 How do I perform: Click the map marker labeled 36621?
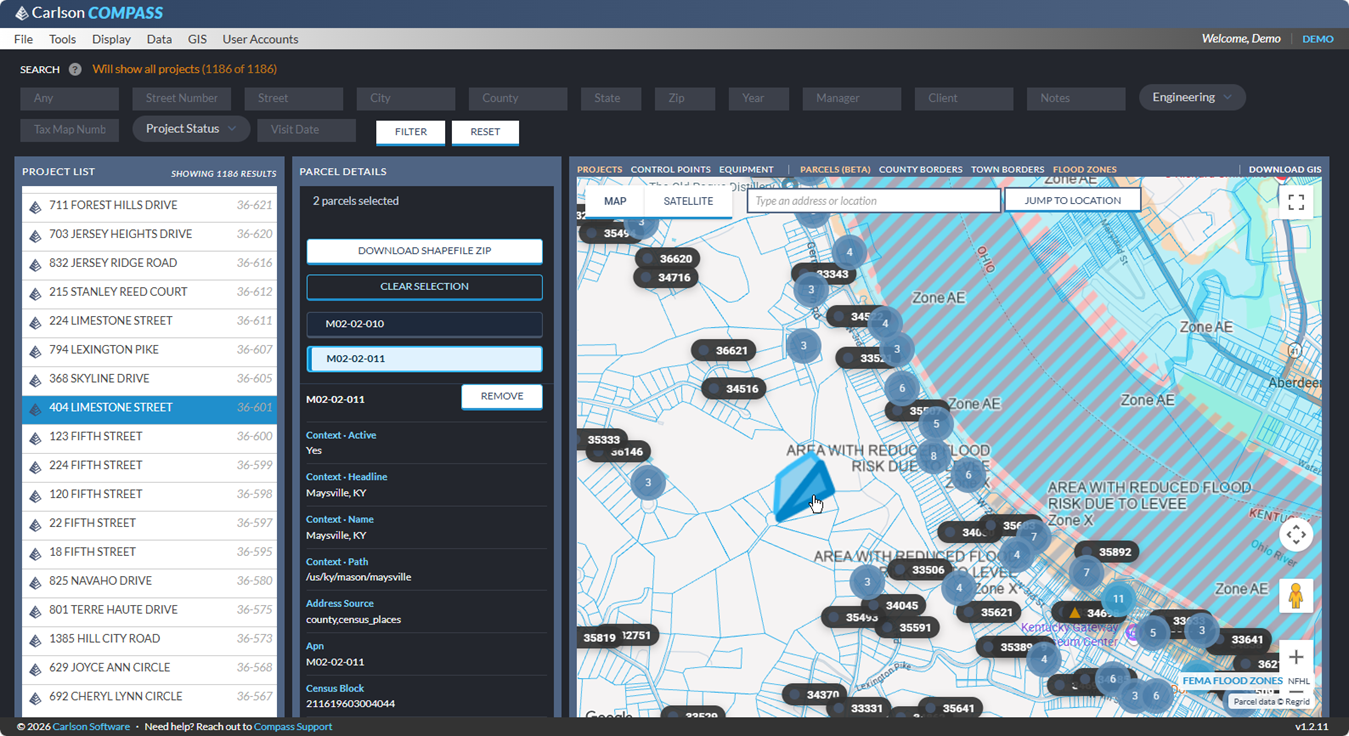[x=723, y=351]
